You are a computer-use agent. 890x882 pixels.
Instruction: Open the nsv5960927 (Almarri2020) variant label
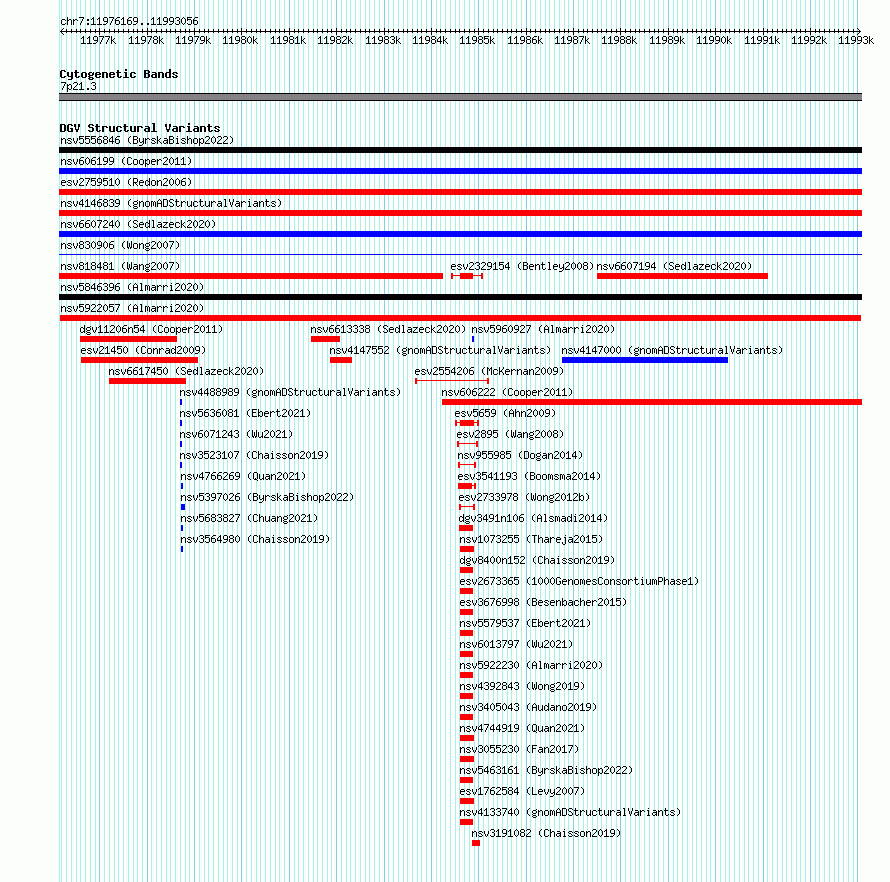pyautogui.click(x=543, y=329)
